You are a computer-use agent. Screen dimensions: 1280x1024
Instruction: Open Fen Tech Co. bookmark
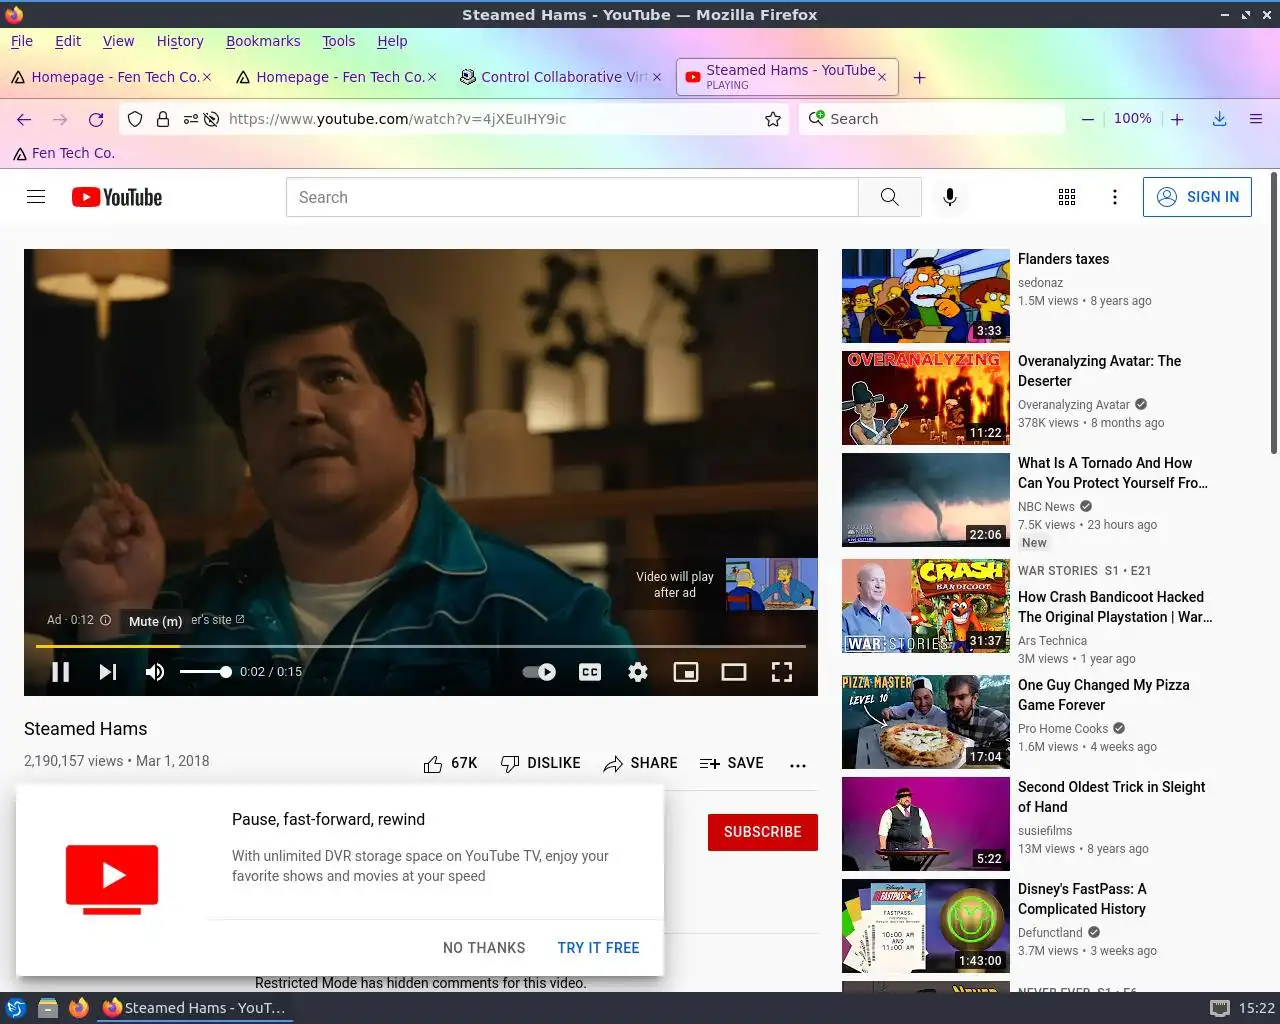(x=64, y=153)
